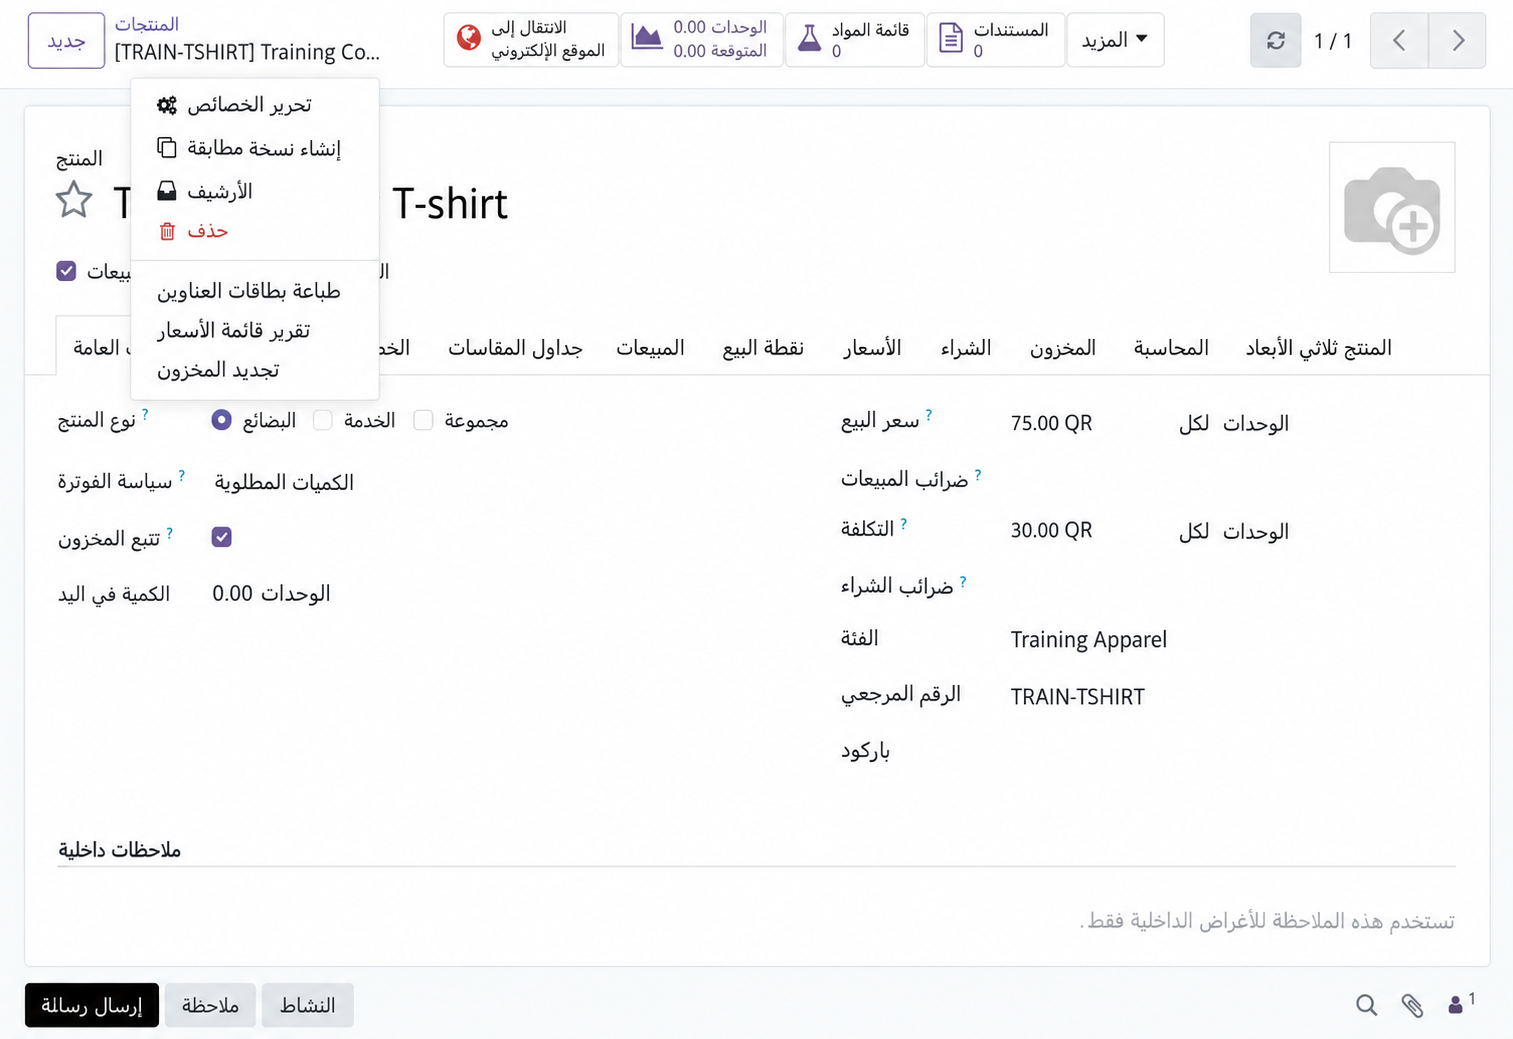The image size is (1513, 1039).
Task: Click المنتجات breadcrumb link
Action: [147, 24]
